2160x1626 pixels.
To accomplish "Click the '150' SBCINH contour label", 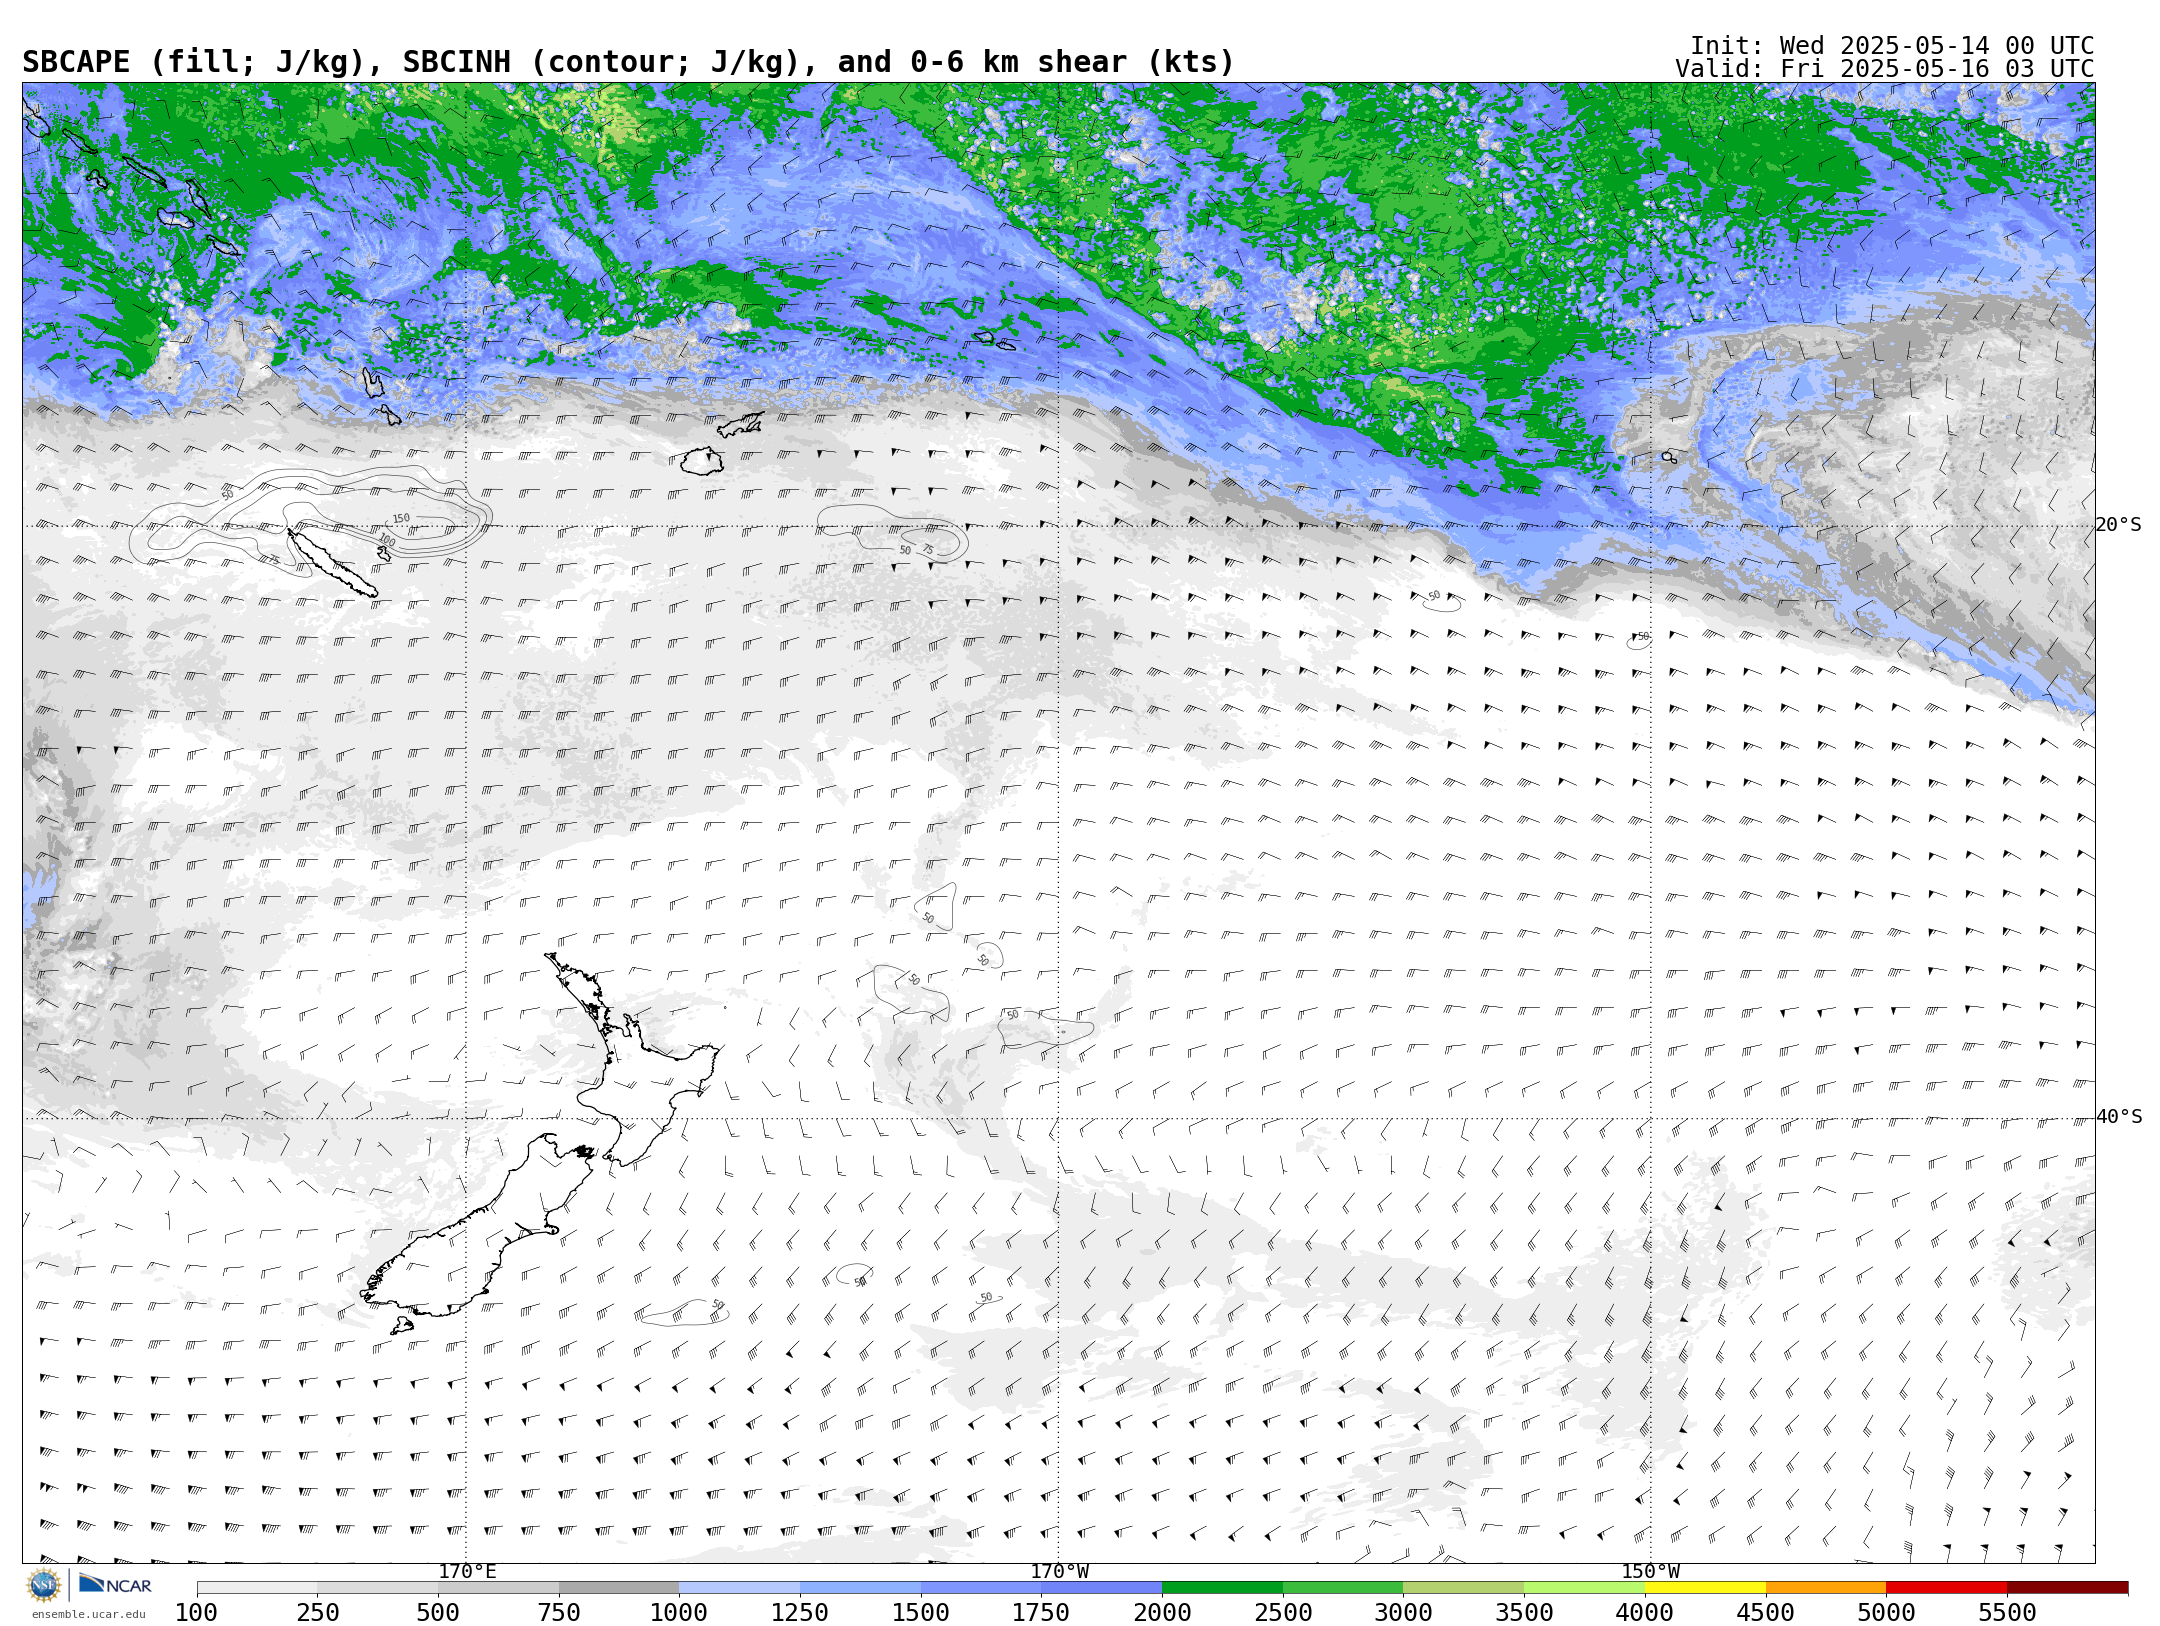I will (401, 519).
